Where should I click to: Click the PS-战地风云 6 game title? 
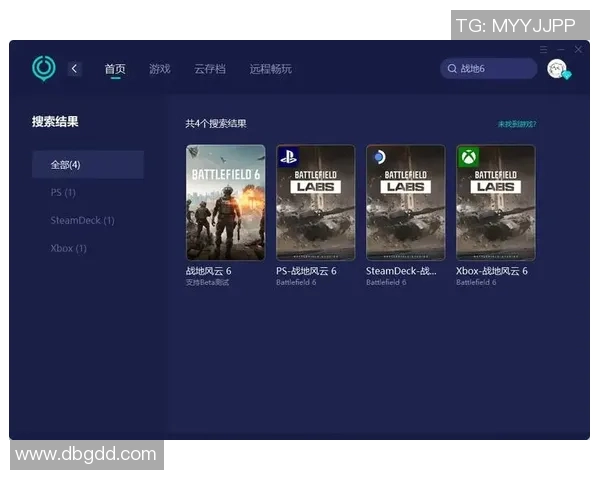(x=306, y=271)
